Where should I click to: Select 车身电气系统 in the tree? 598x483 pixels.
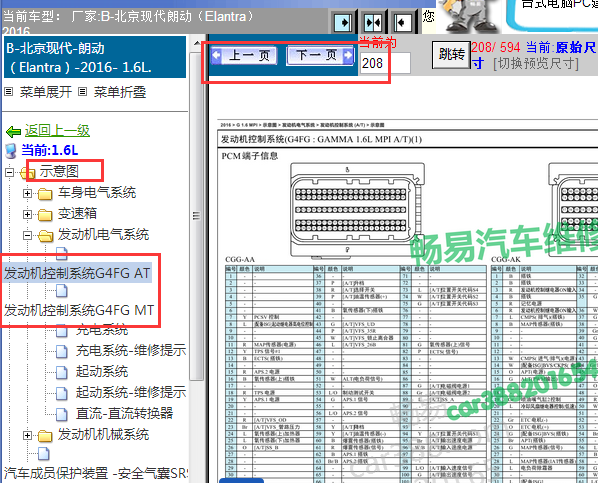(97, 193)
